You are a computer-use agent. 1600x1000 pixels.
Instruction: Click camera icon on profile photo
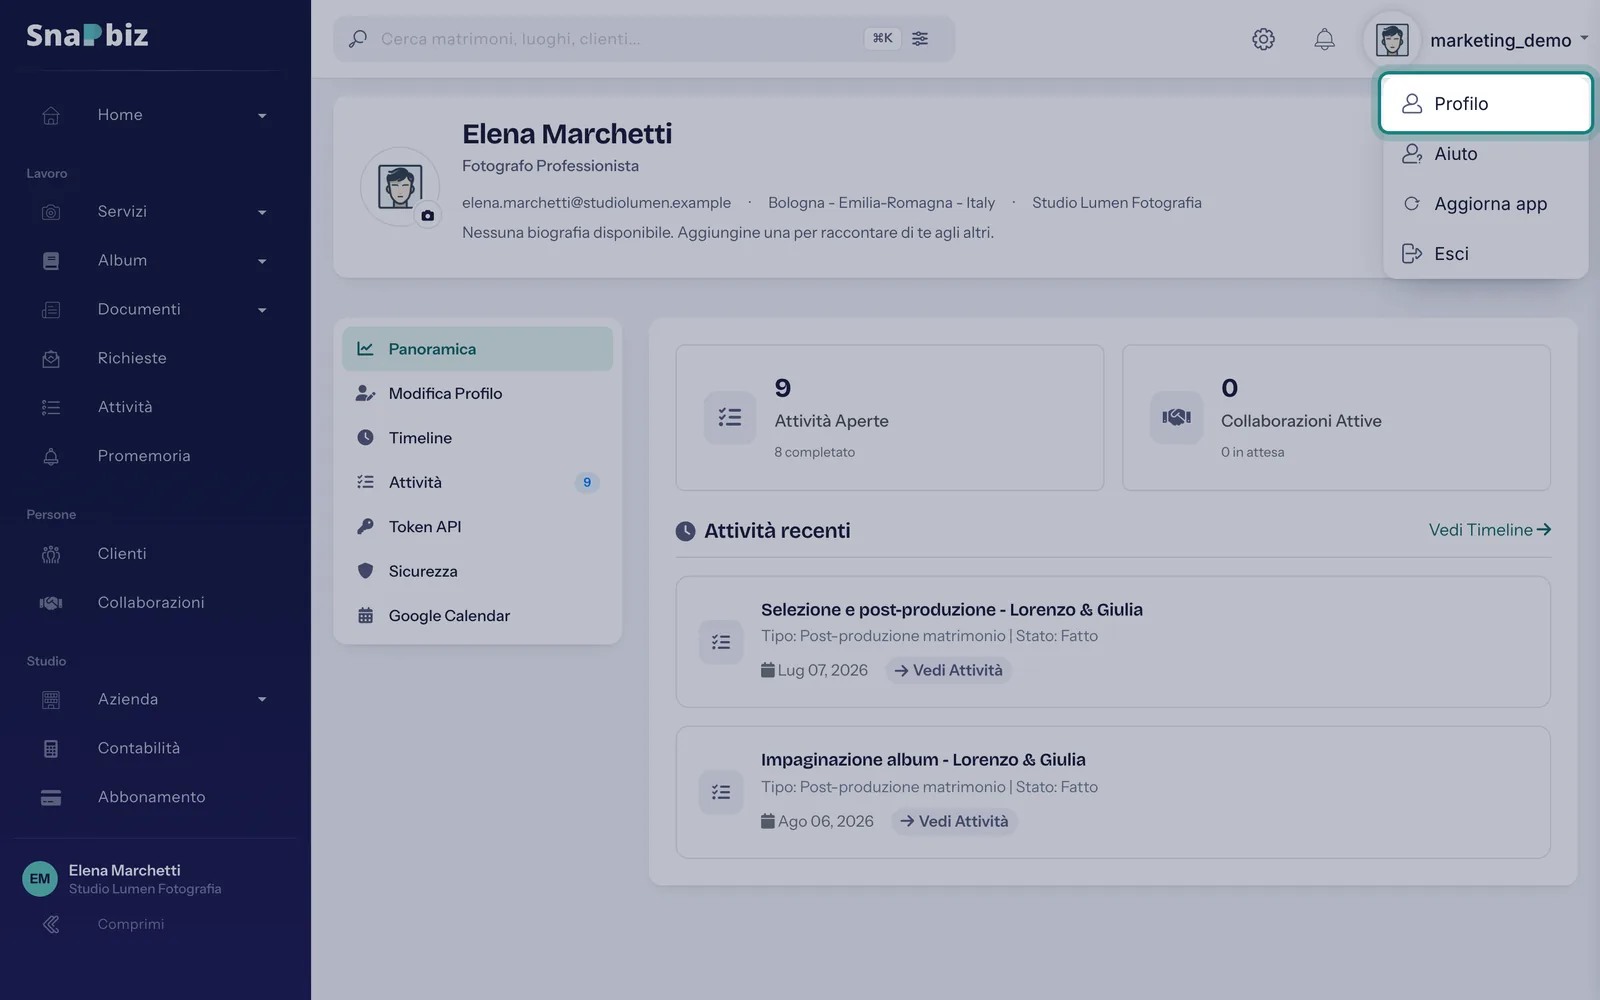(x=428, y=215)
